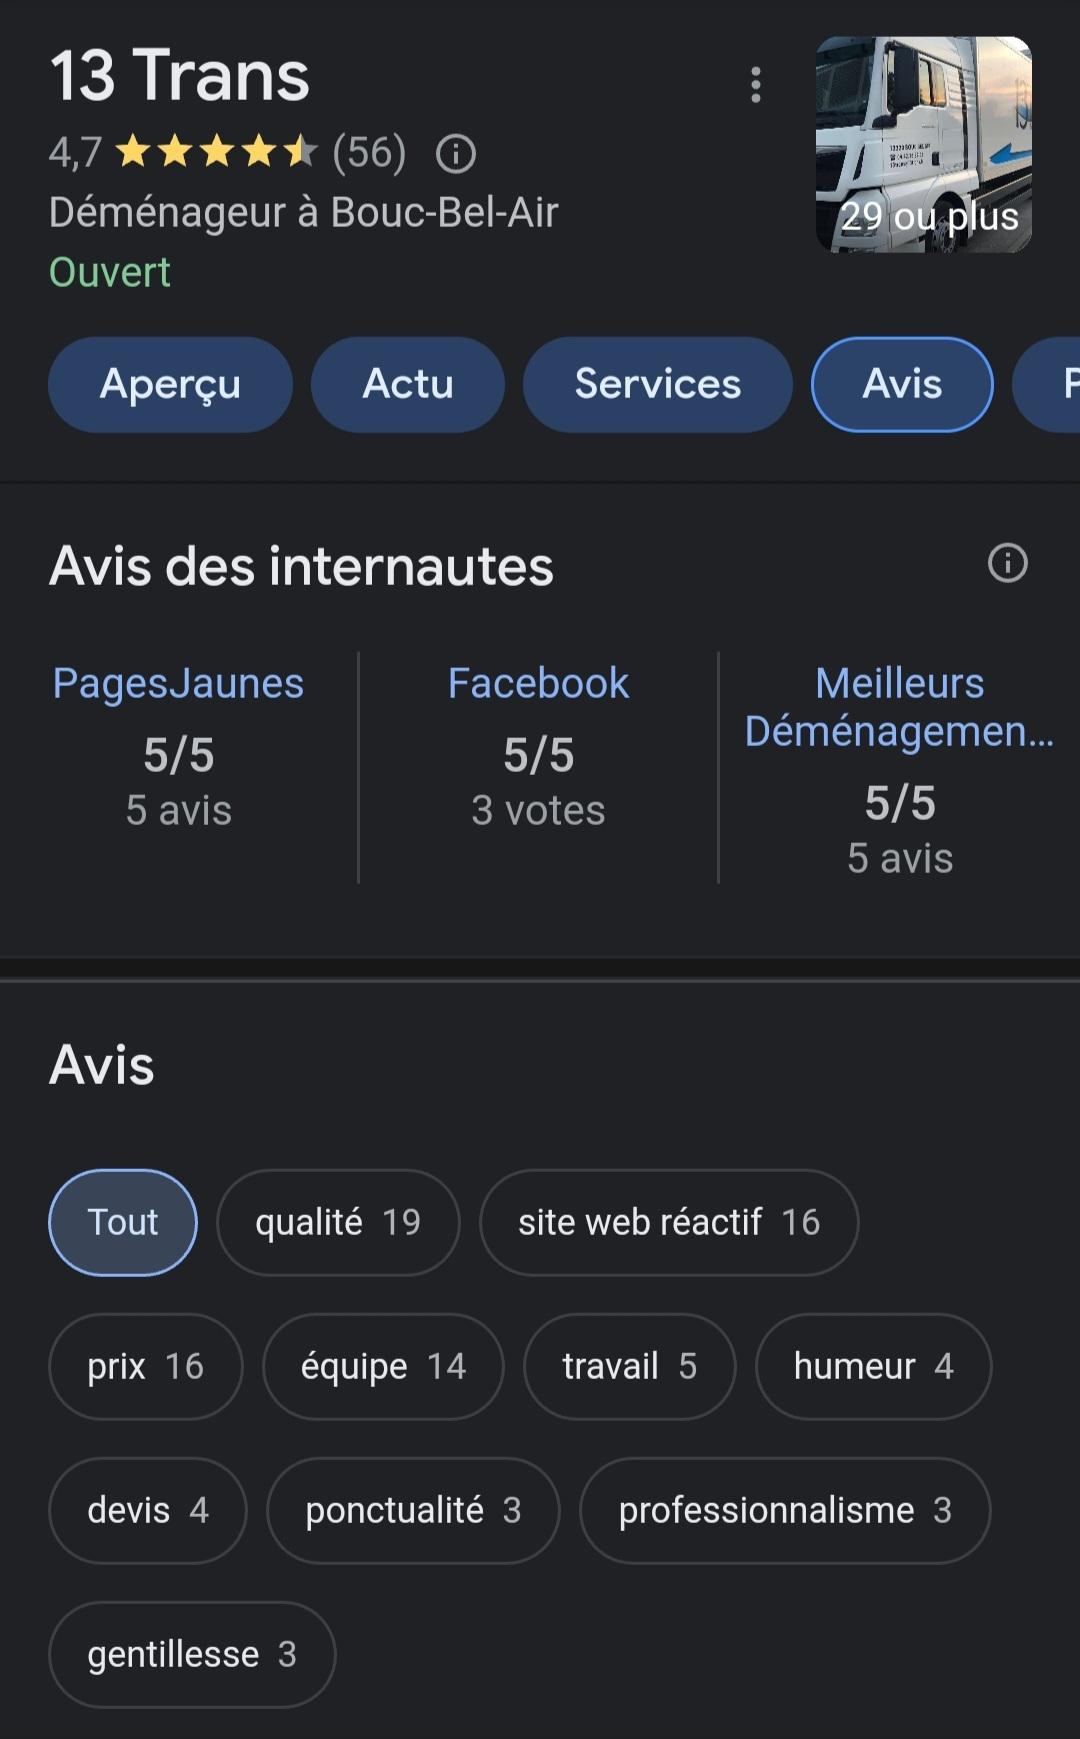The height and width of the screenshot is (1739, 1080).
Task: Filter reviews by site web réactif
Action: coord(668,1222)
